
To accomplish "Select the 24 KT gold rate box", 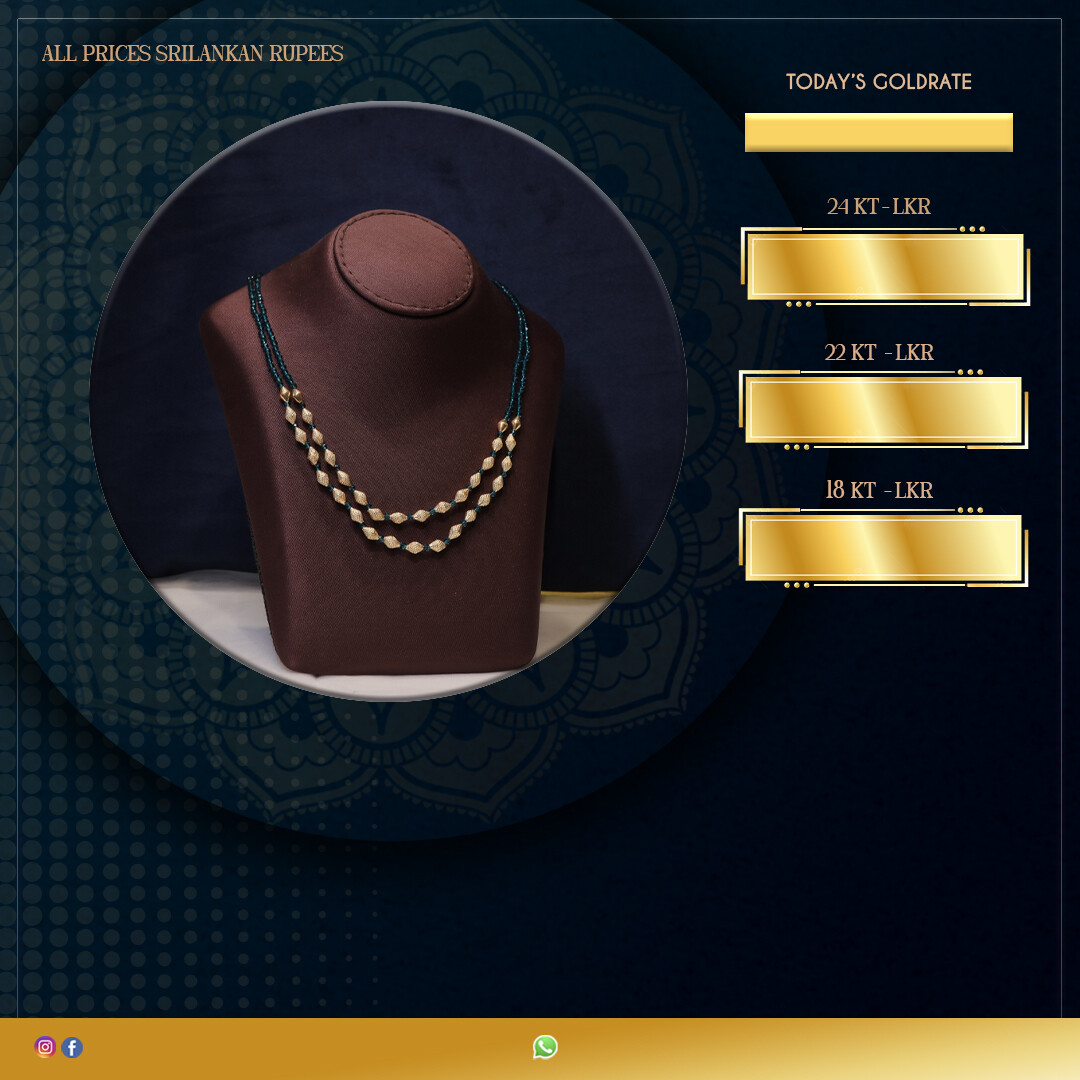I will 885,267.
